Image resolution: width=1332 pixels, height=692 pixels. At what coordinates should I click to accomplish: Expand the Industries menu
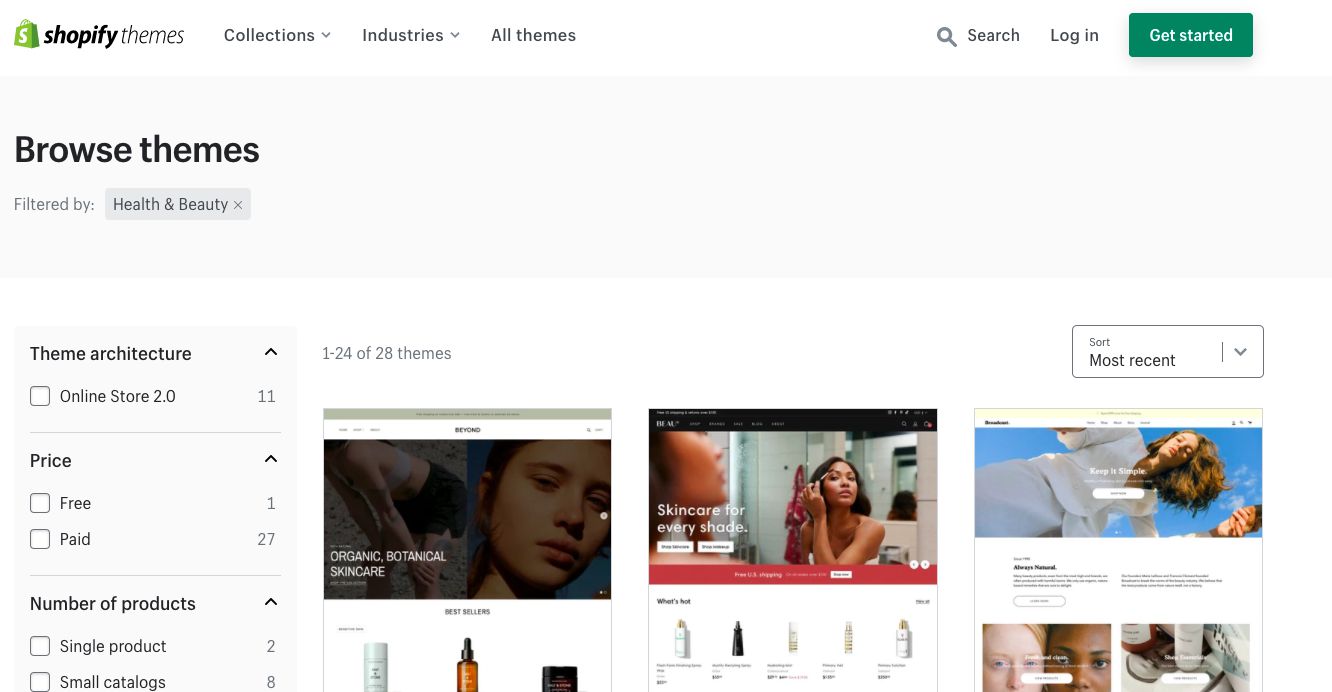point(410,35)
